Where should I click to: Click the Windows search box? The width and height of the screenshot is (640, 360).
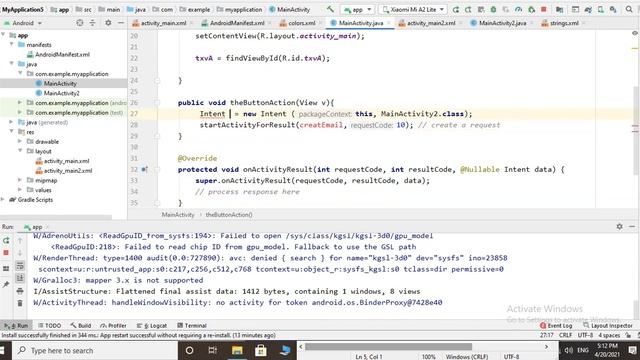point(95,350)
